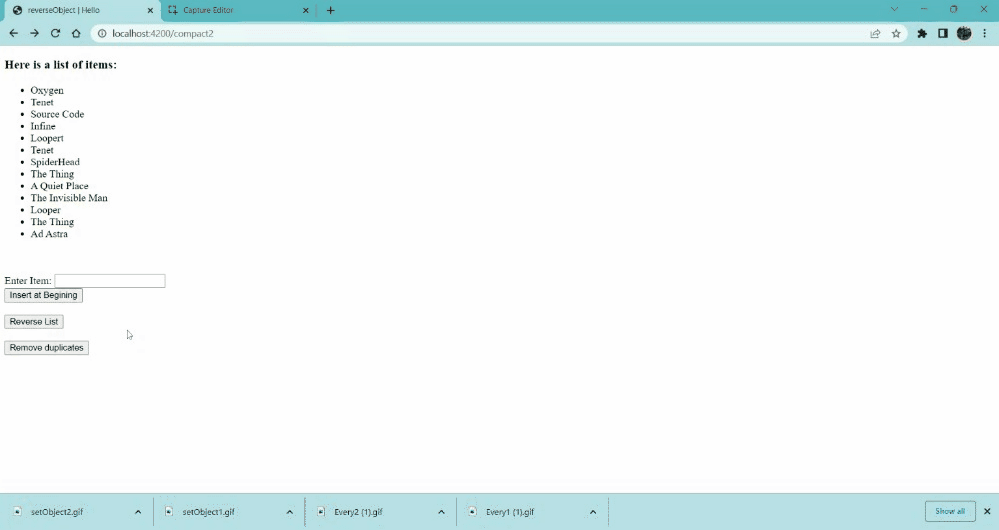This screenshot has width=999, height=530.
Task: Expand options for Every1 (1).gif download
Action: point(593,512)
